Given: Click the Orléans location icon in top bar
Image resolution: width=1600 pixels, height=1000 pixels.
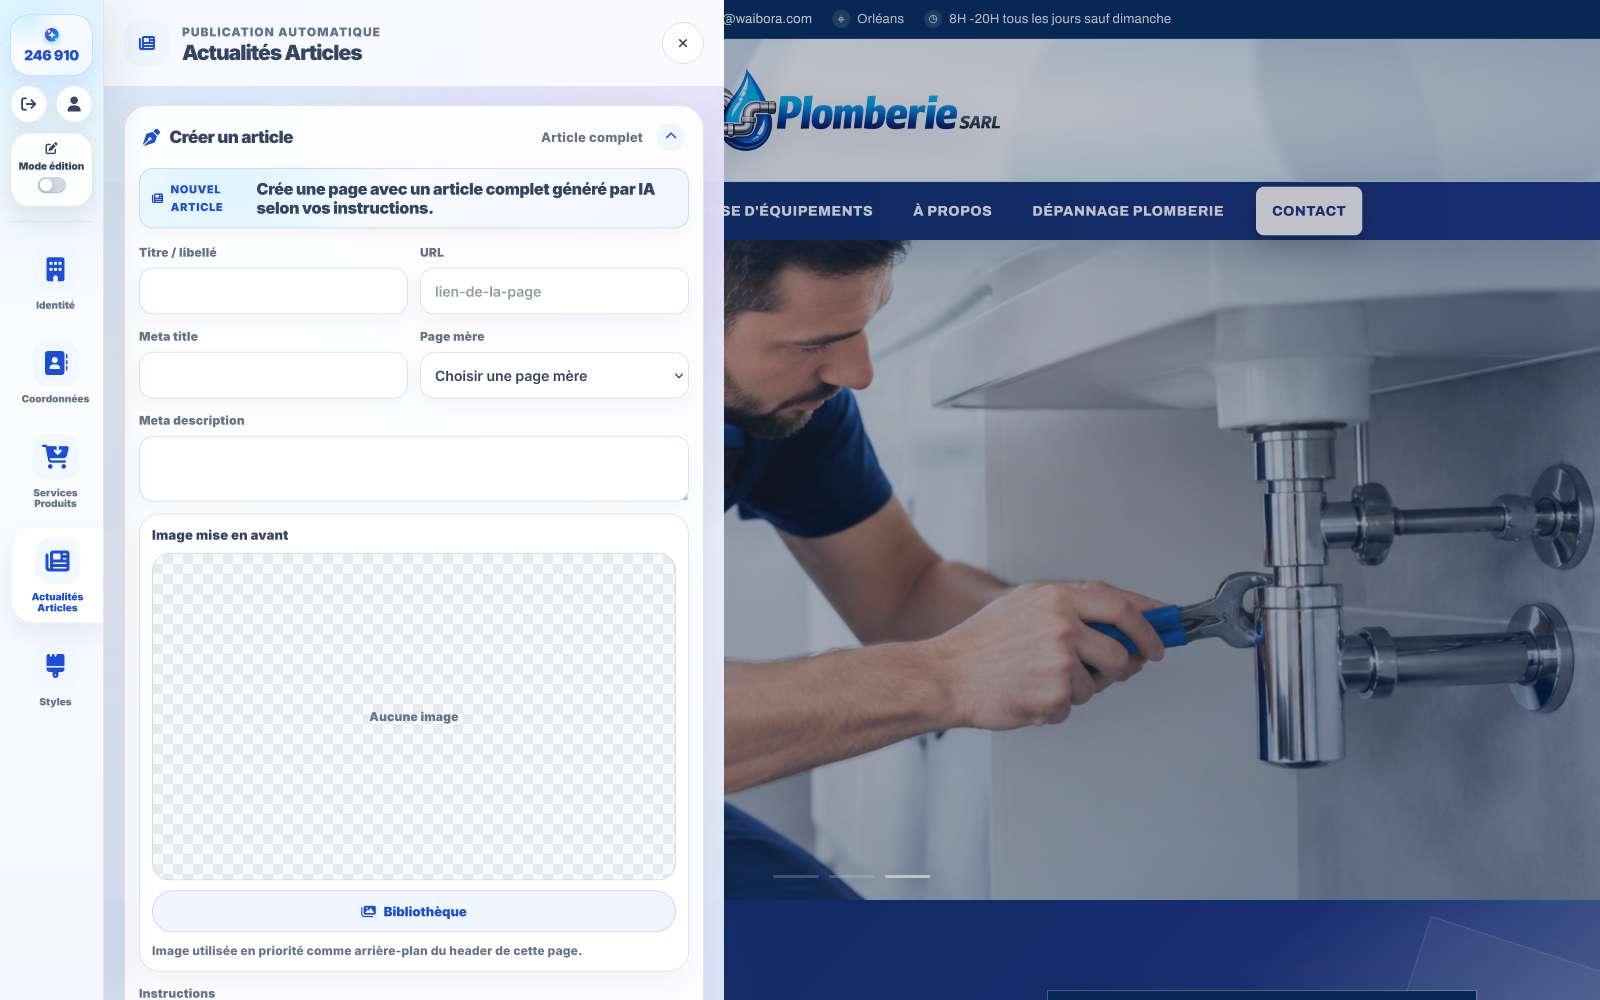Looking at the screenshot, I should (x=841, y=19).
